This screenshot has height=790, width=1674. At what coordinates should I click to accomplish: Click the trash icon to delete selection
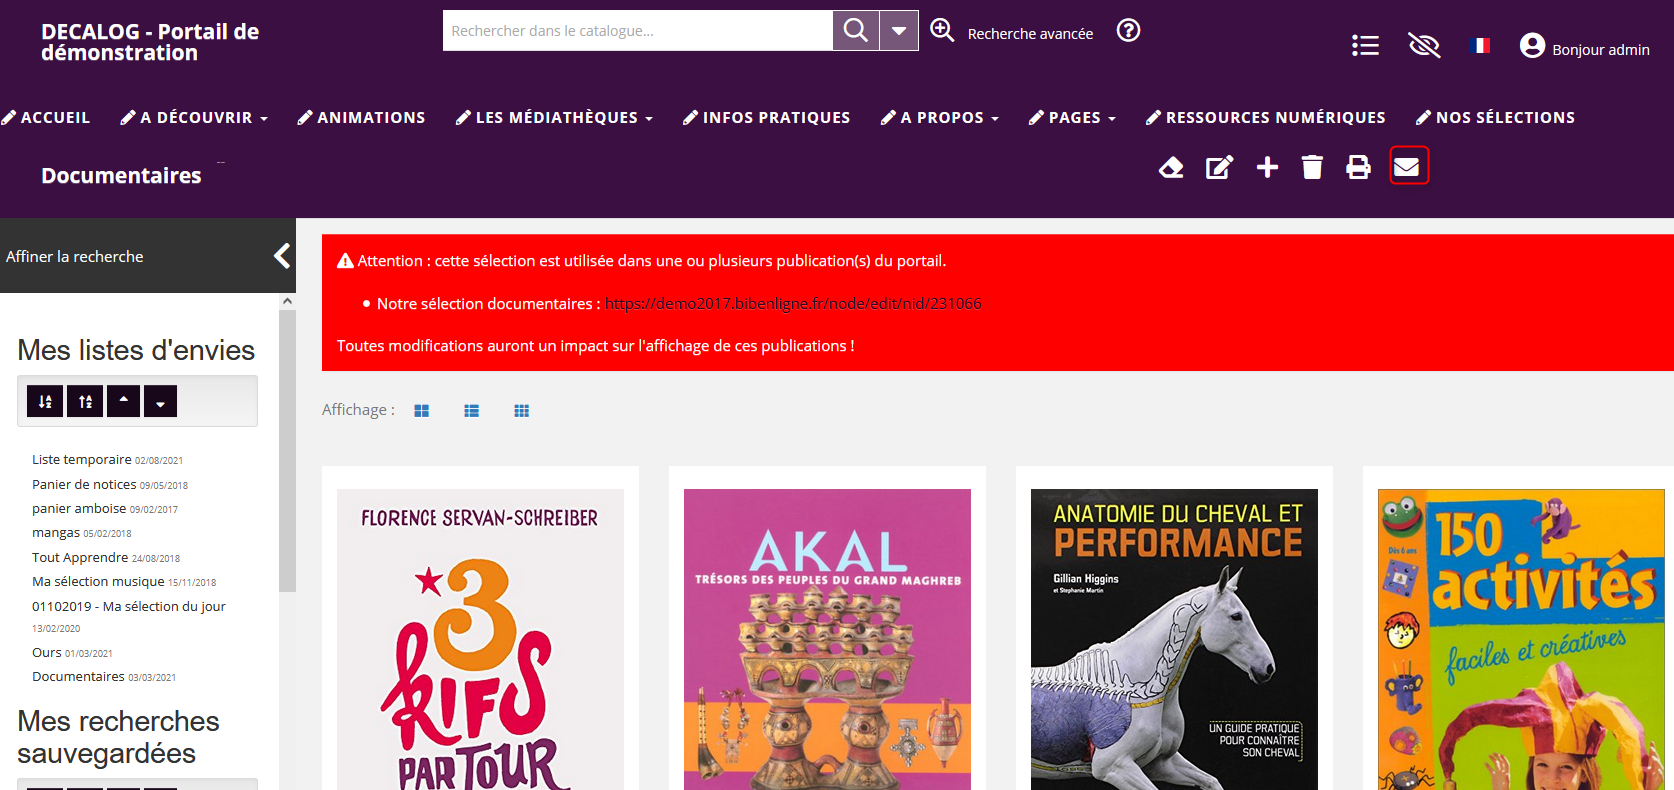[x=1312, y=167]
